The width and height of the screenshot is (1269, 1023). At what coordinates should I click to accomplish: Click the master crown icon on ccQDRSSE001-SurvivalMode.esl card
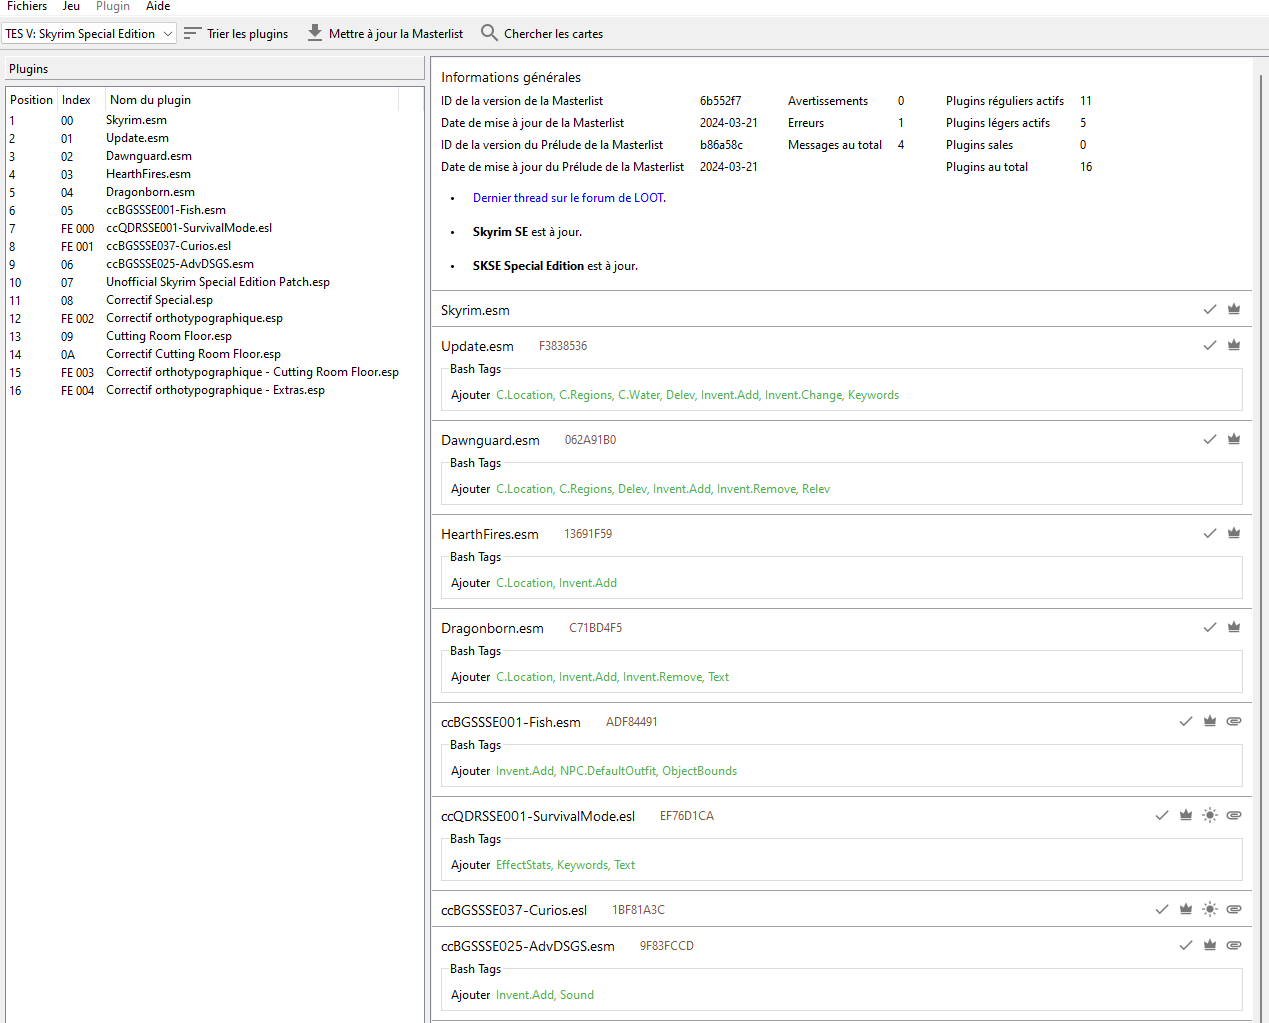click(1186, 815)
